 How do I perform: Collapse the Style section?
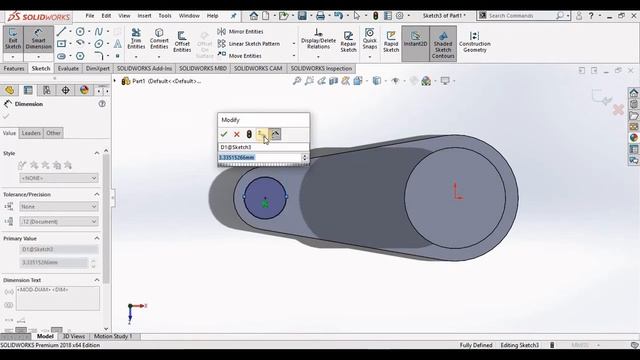coord(97,153)
